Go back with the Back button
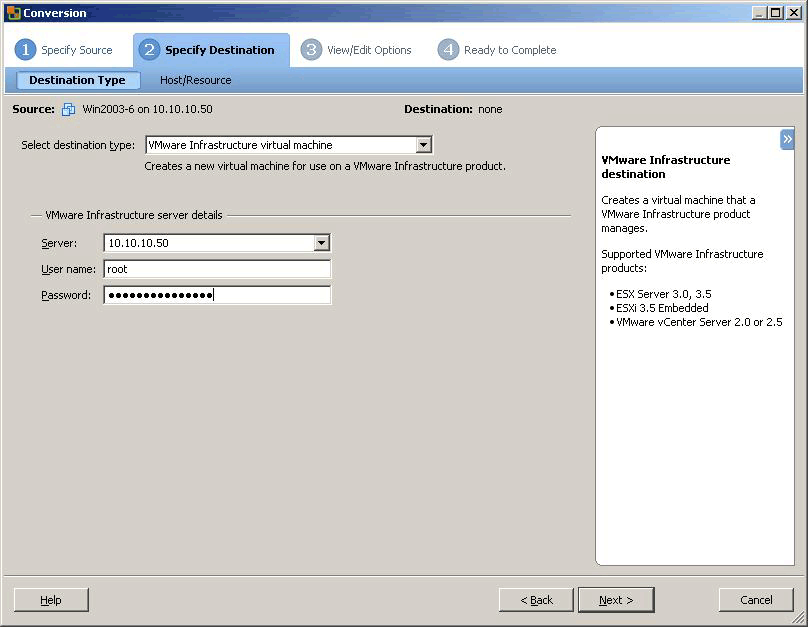808x627 pixels. [536, 600]
